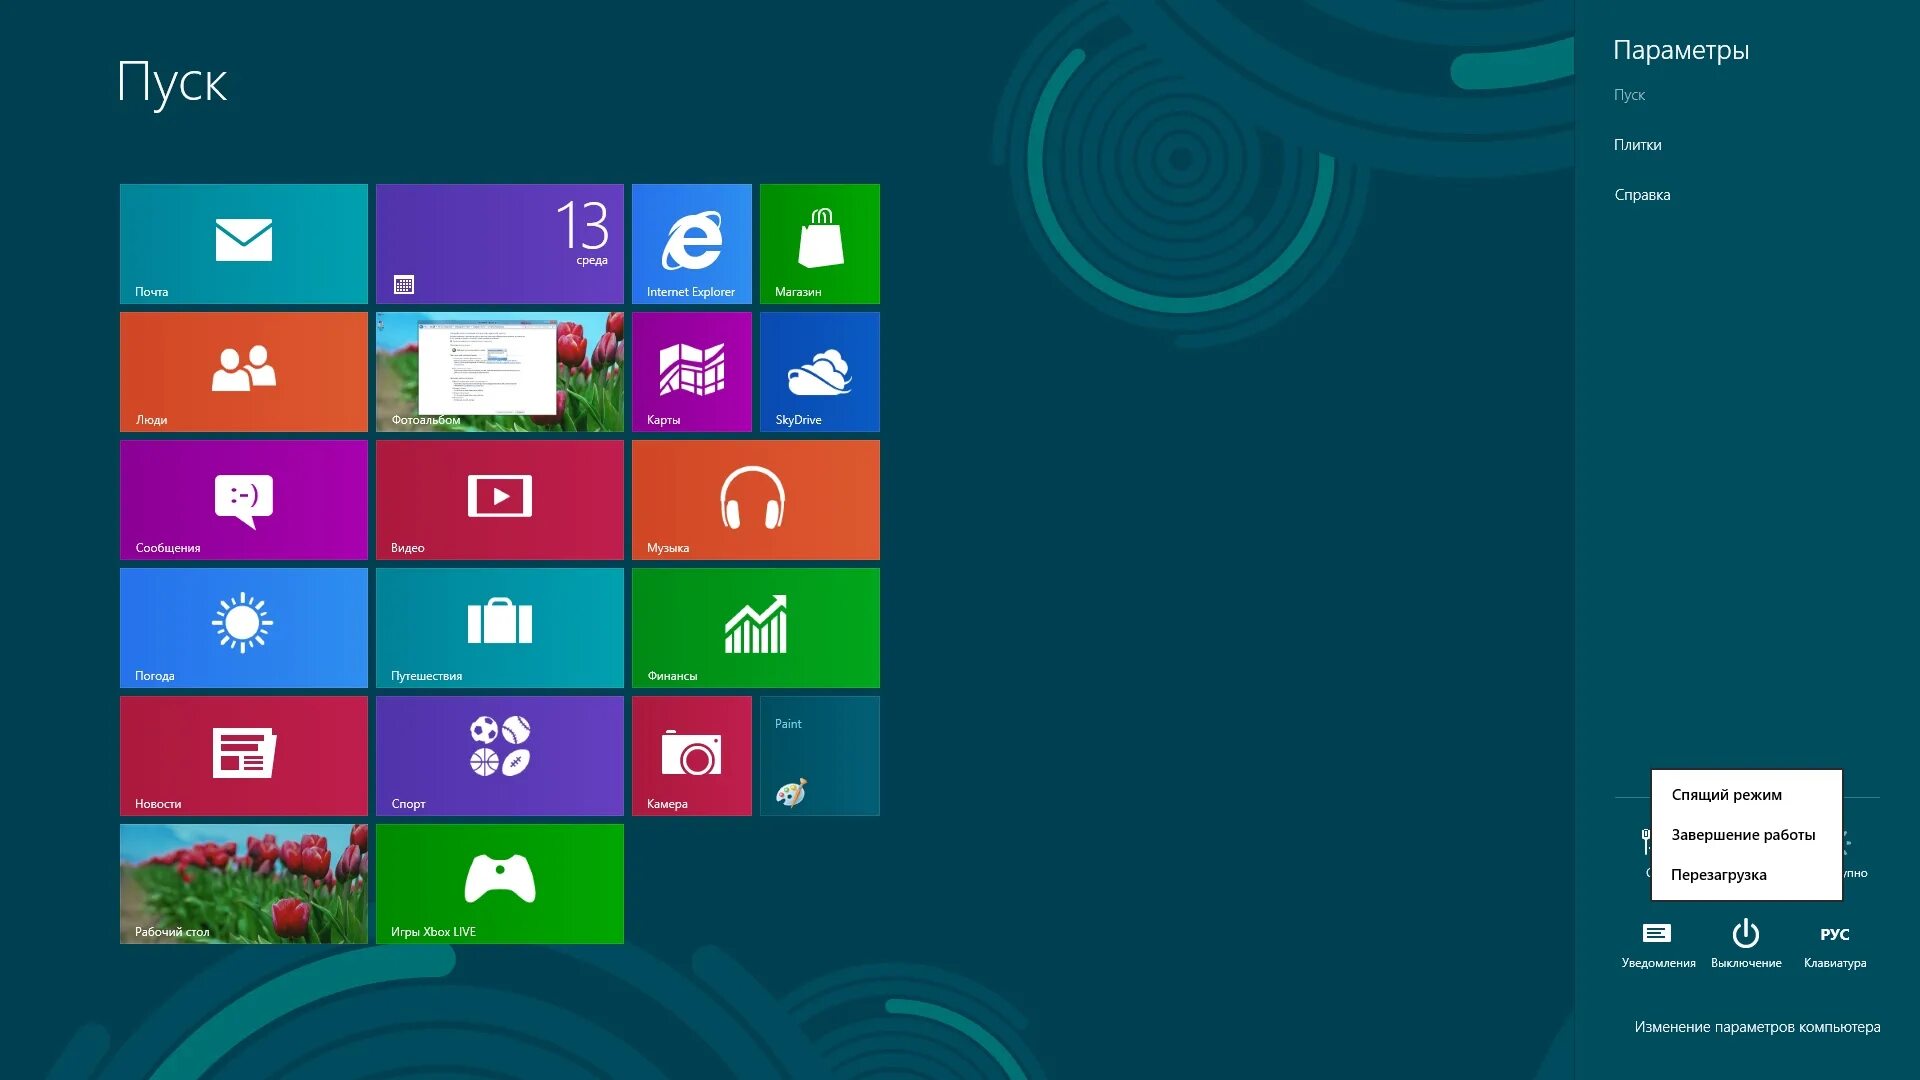Open the Фотоальбом live tile
The image size is (1920, 1080).
coord(500,371)
